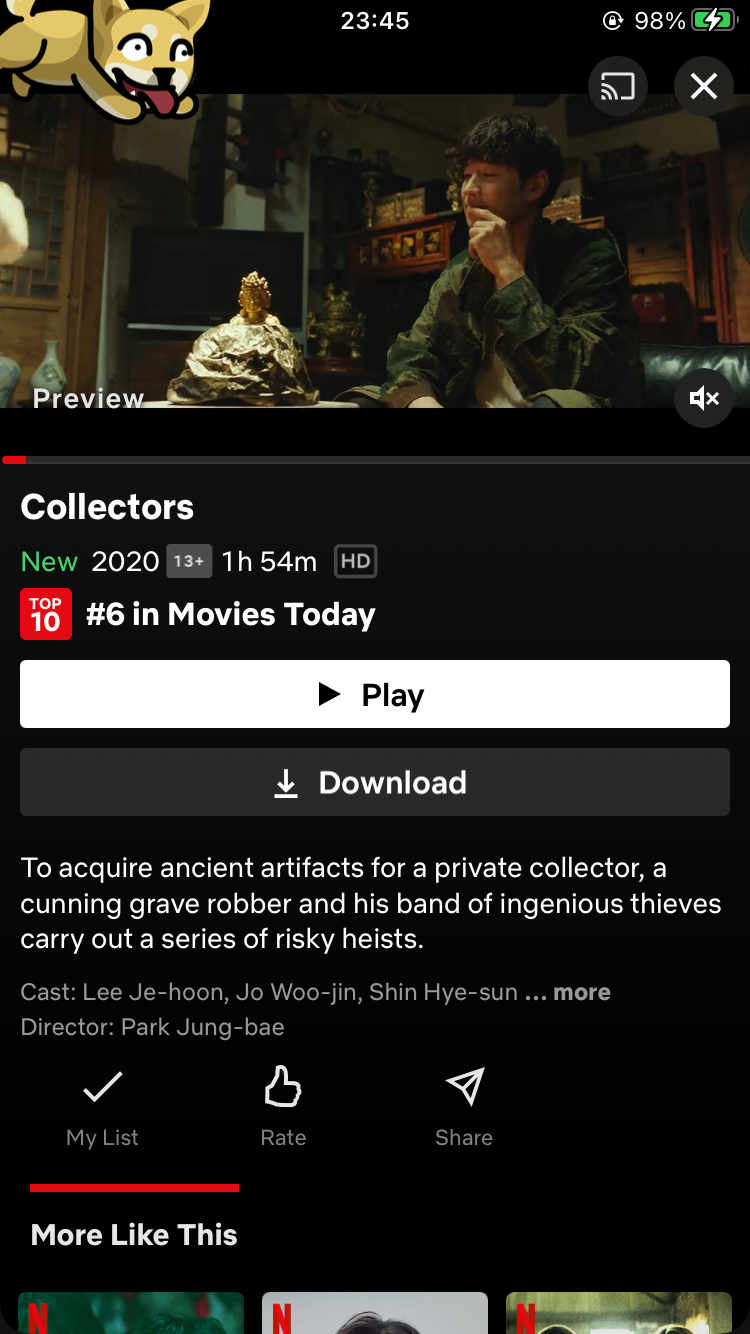Rate the movie with thumbs up icon
Viewport: 750px width, 1334px height.
point(283,1108)
